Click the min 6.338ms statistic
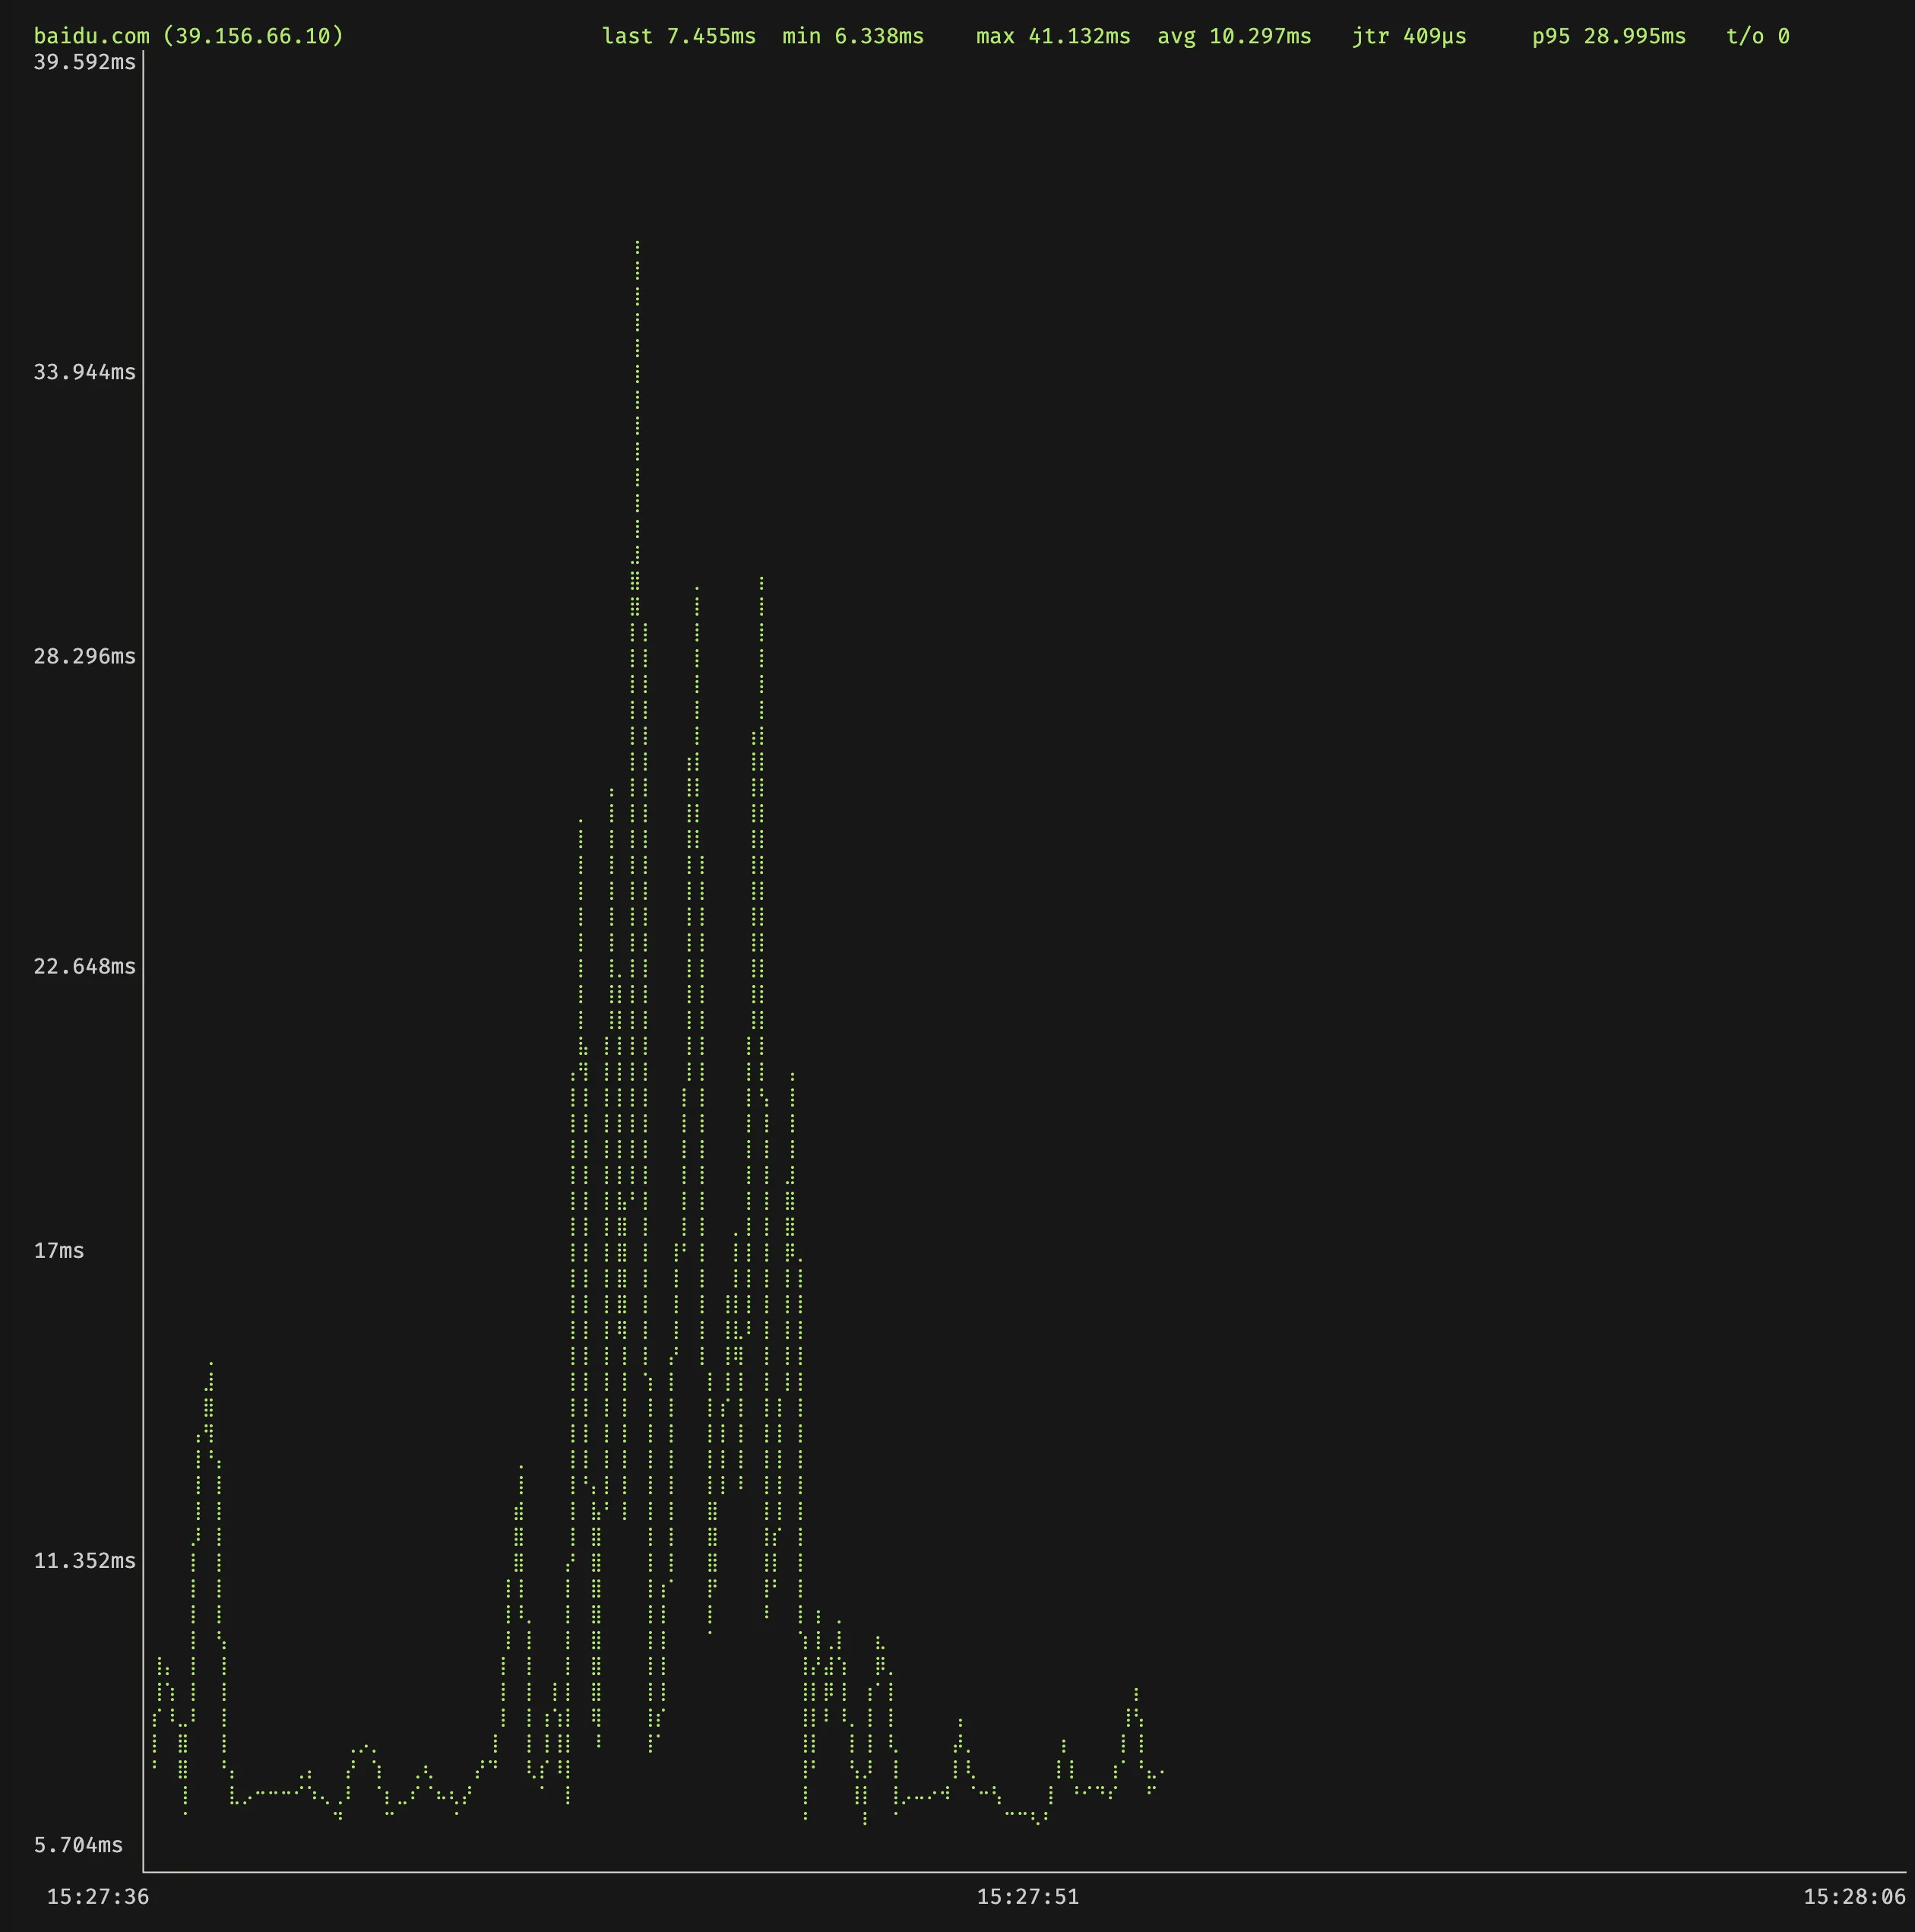1915x1932 pixels. tap(853, 37)
